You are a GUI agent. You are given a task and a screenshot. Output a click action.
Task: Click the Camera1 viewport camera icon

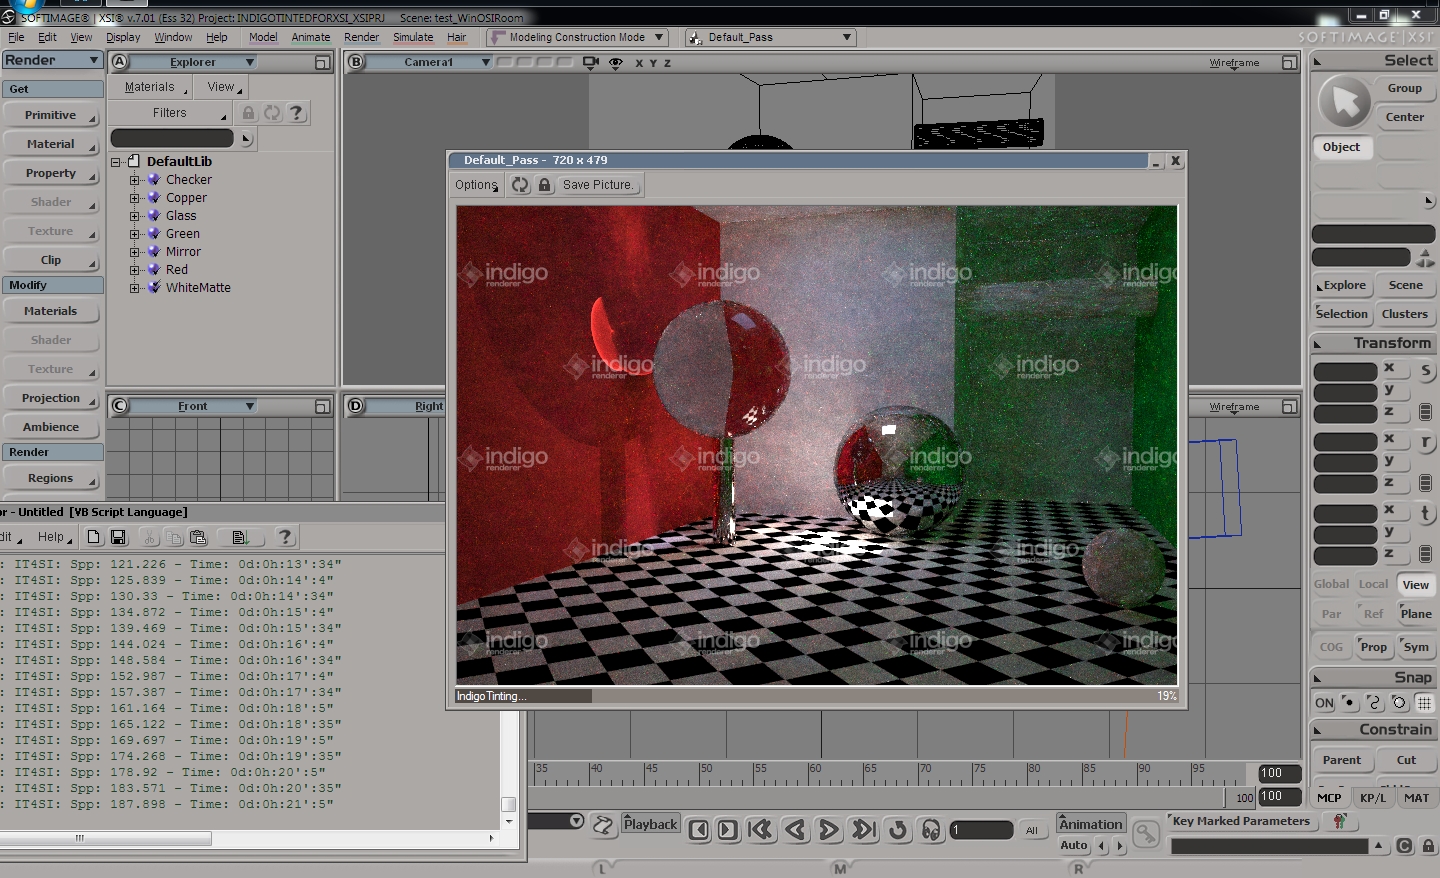tap(591, 62)
